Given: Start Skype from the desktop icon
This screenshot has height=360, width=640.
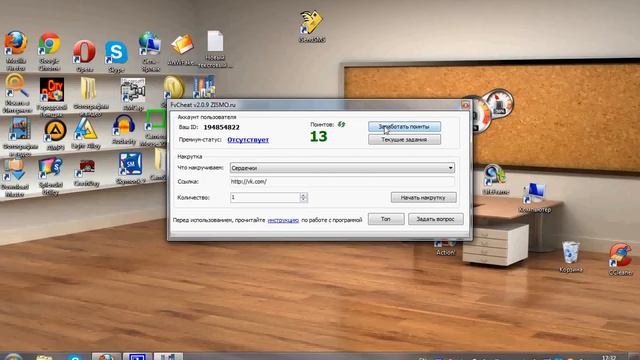Looking at the screenshot, I should pyautogui.click(x=116, y=52).
